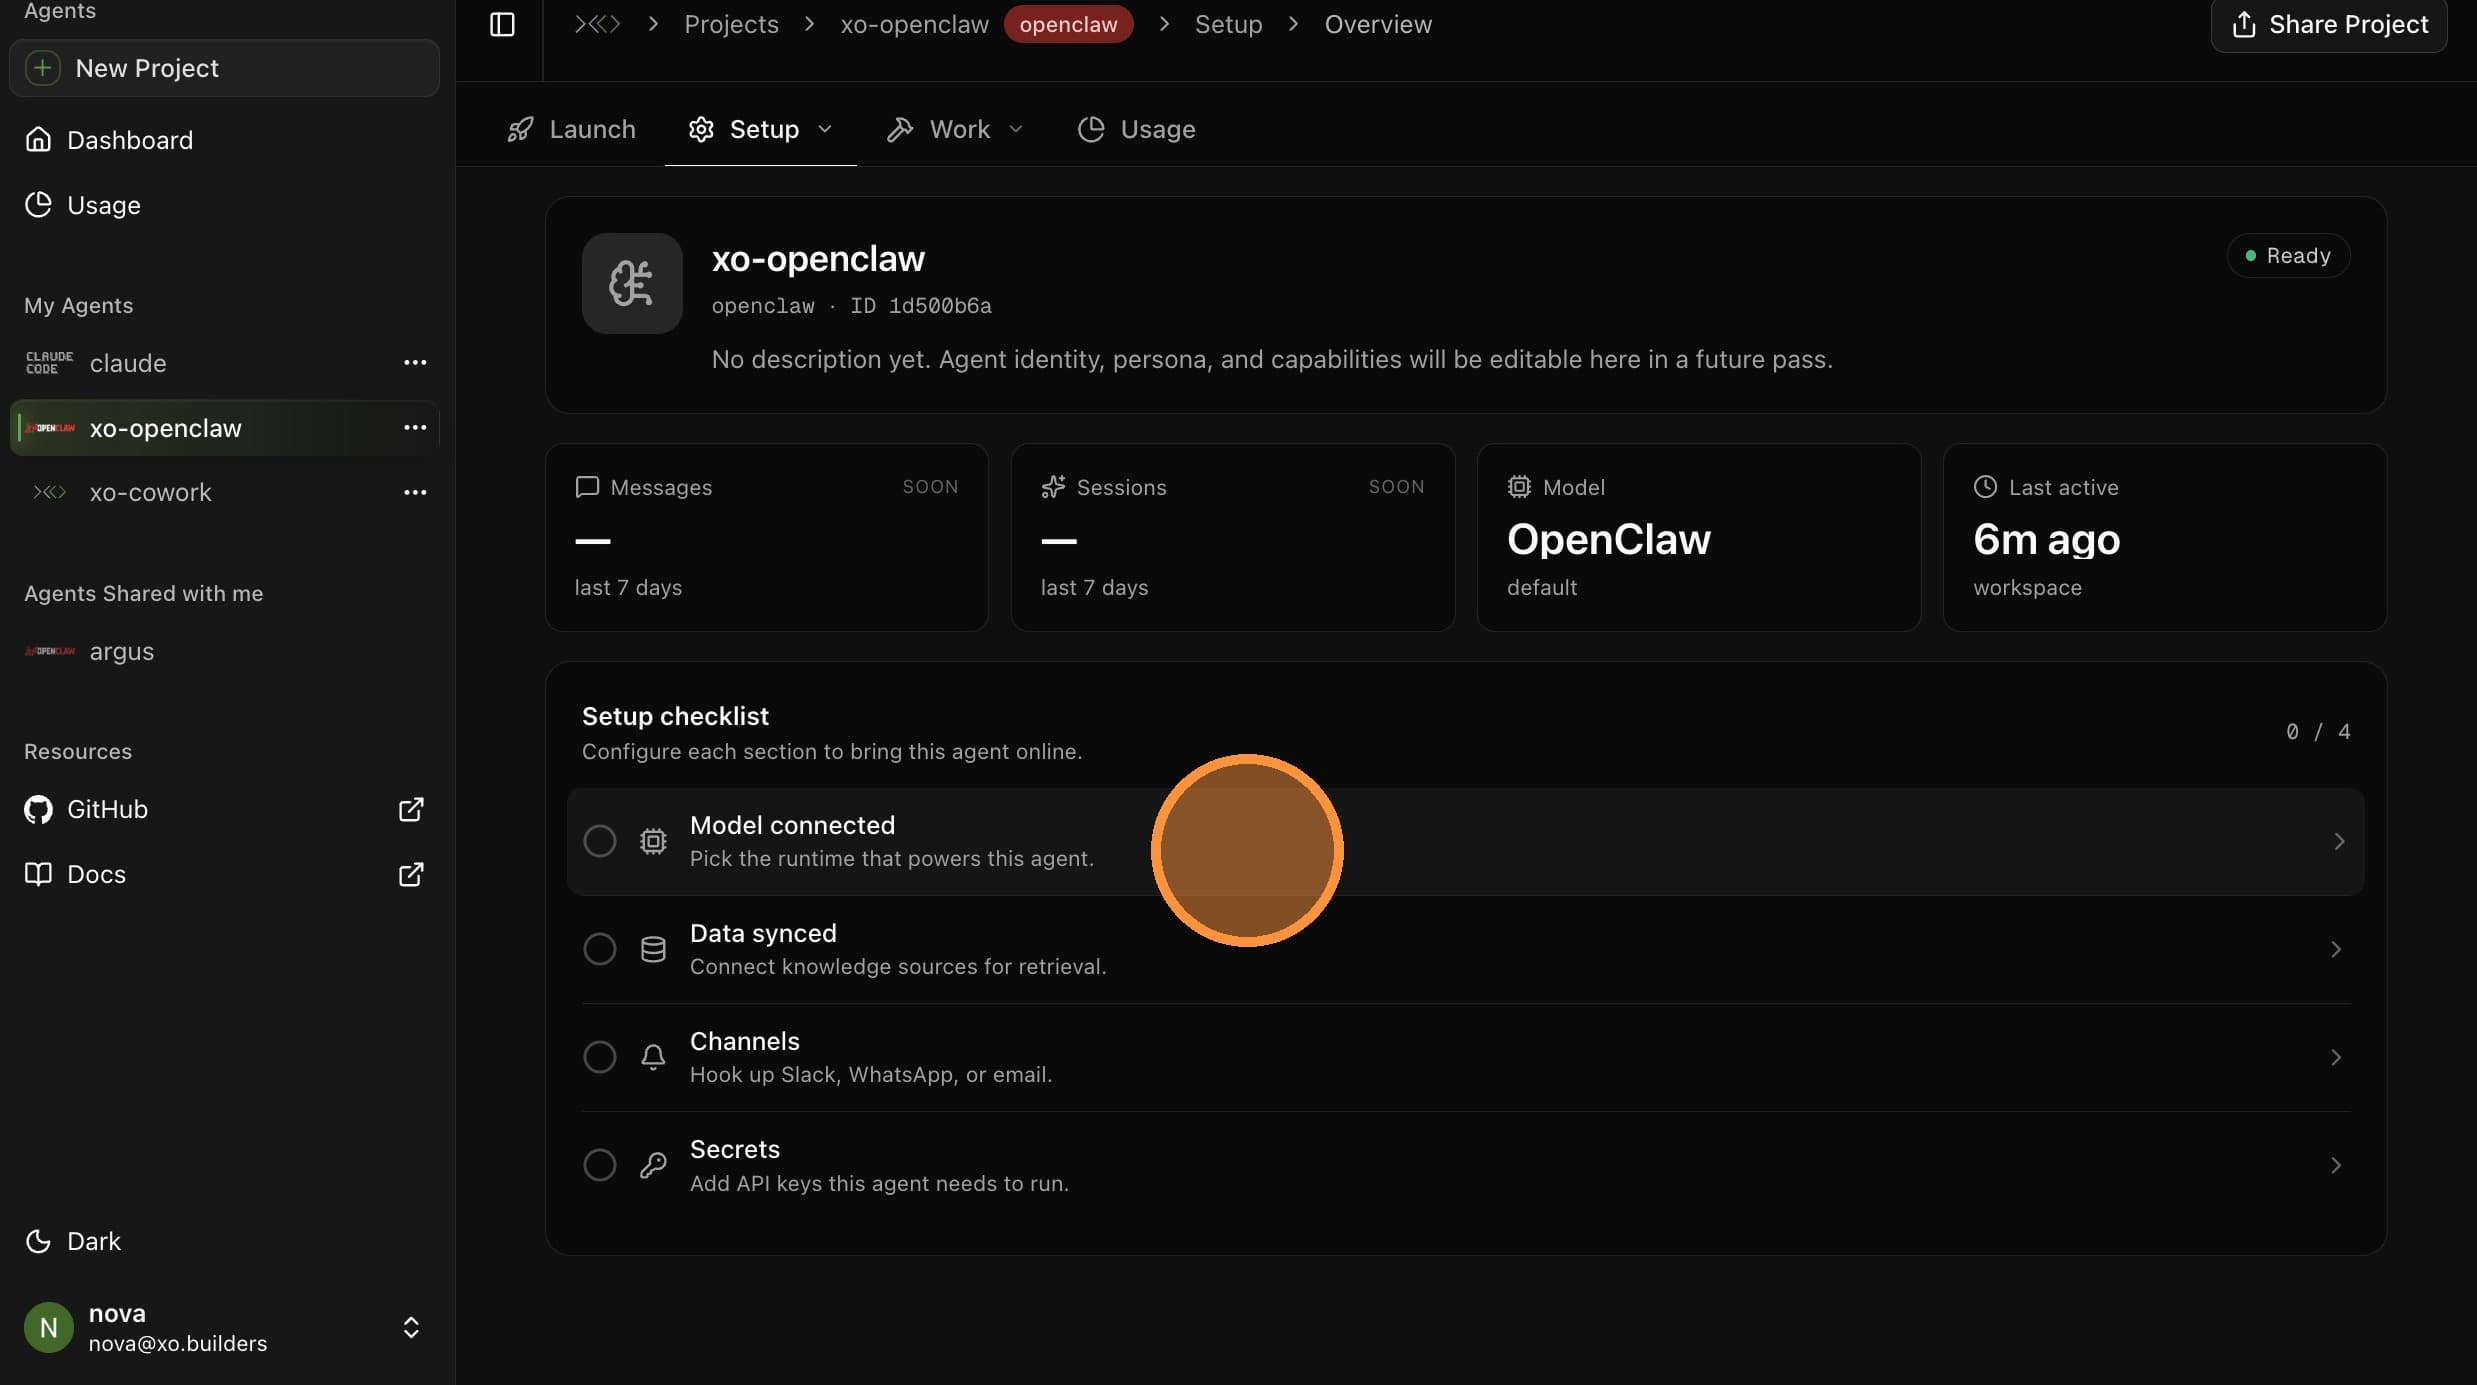Go to xo-openclaw in breadcrumb
Viewport: 2477px width, 1385px height.
(x=914, y=24)
